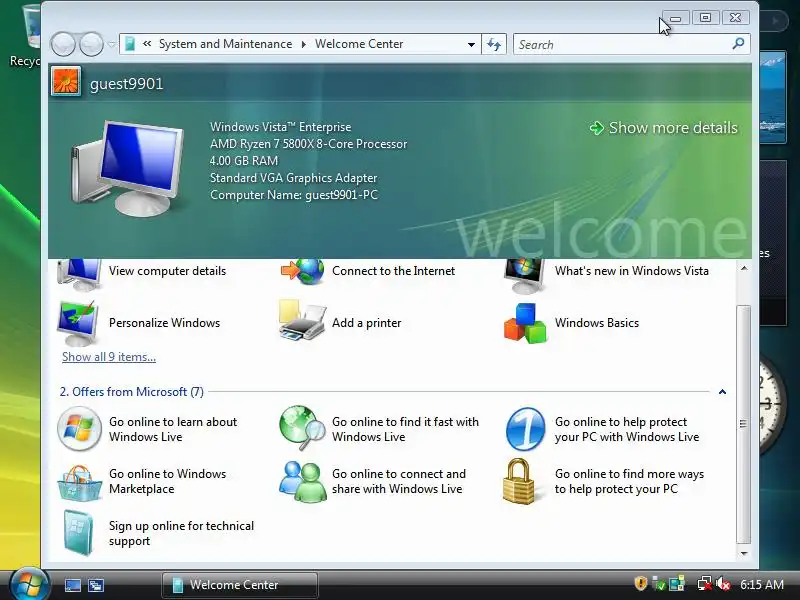Click Show Desktop in Quick Launch

click(72, 585)
